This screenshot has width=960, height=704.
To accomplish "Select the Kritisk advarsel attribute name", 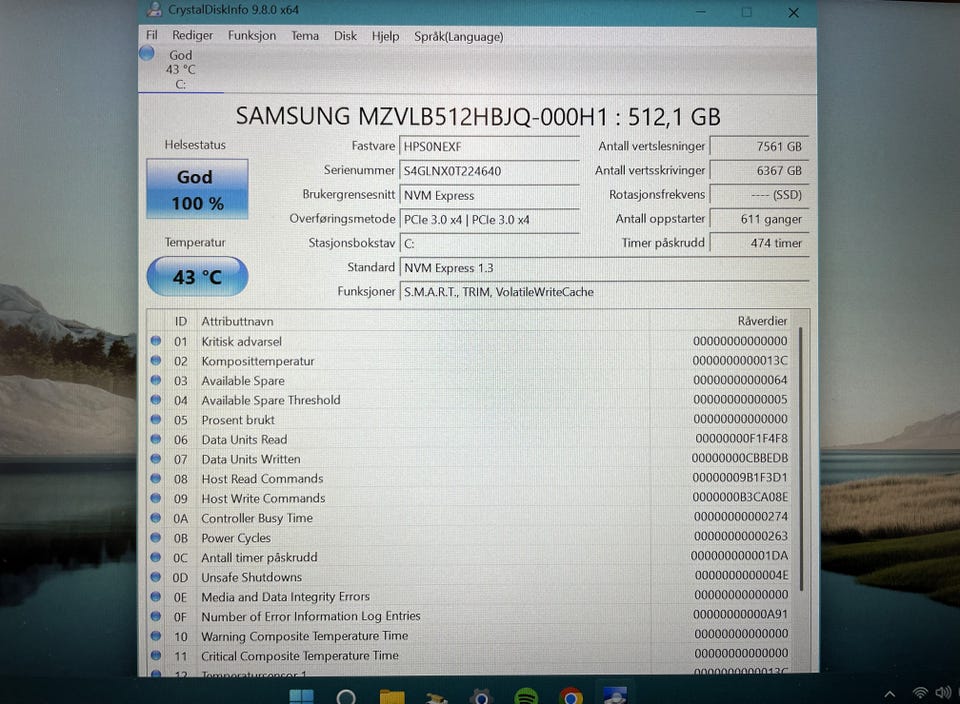I will tap(242, 342).
